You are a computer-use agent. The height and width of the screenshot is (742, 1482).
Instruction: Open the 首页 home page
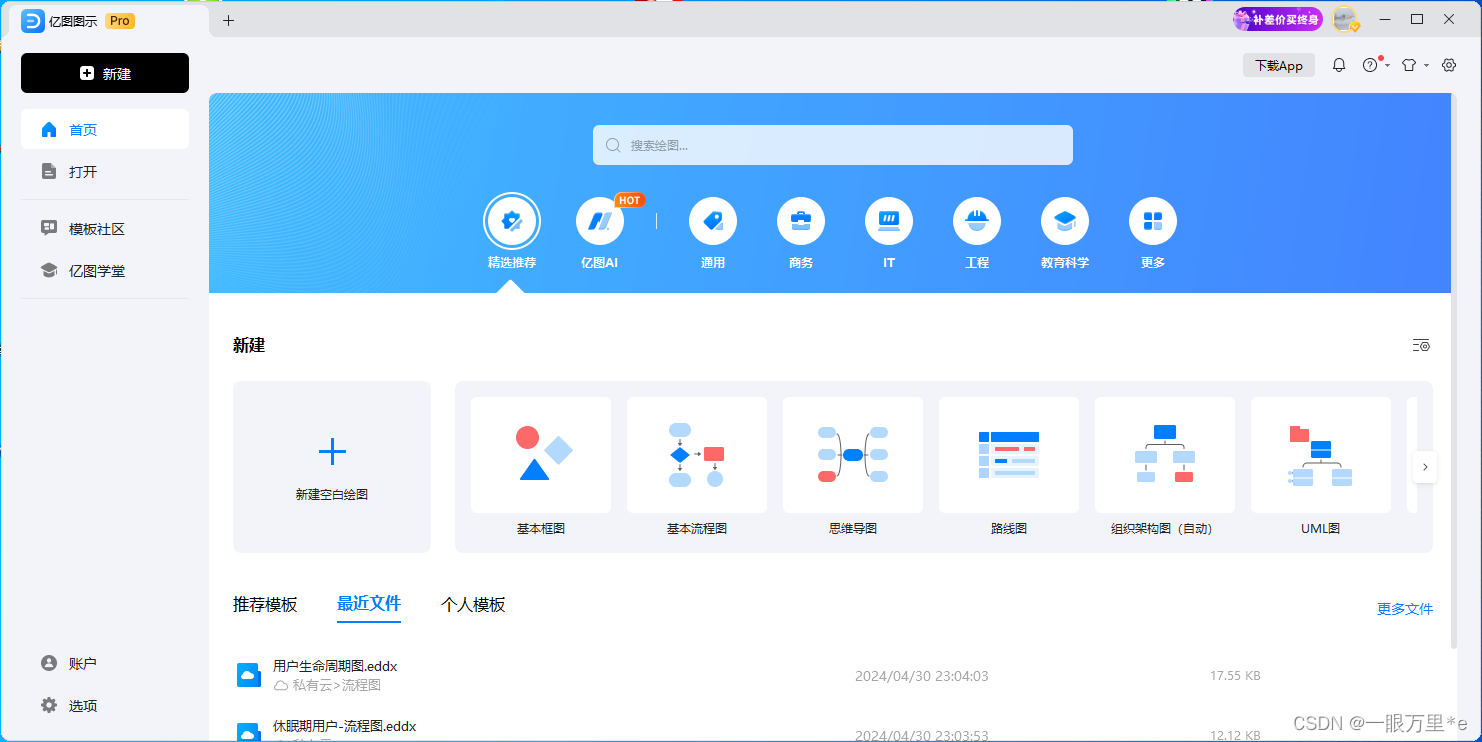tap(105, 130)
